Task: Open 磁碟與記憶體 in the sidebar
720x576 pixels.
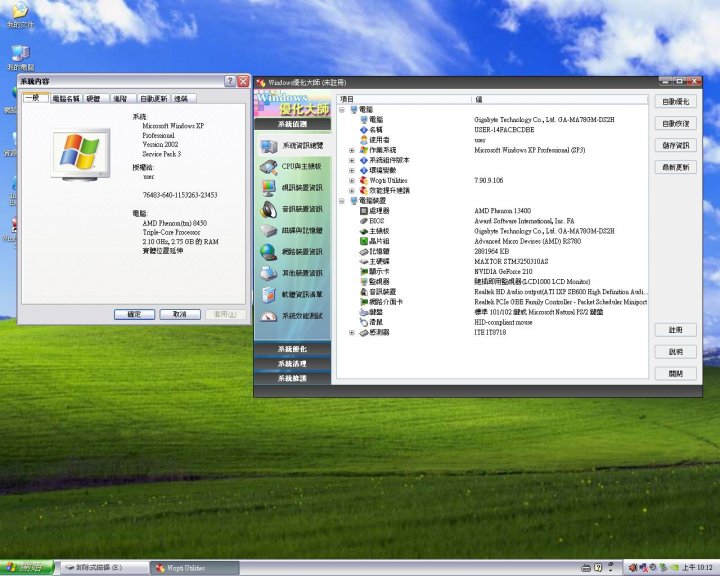Action: 292,231
